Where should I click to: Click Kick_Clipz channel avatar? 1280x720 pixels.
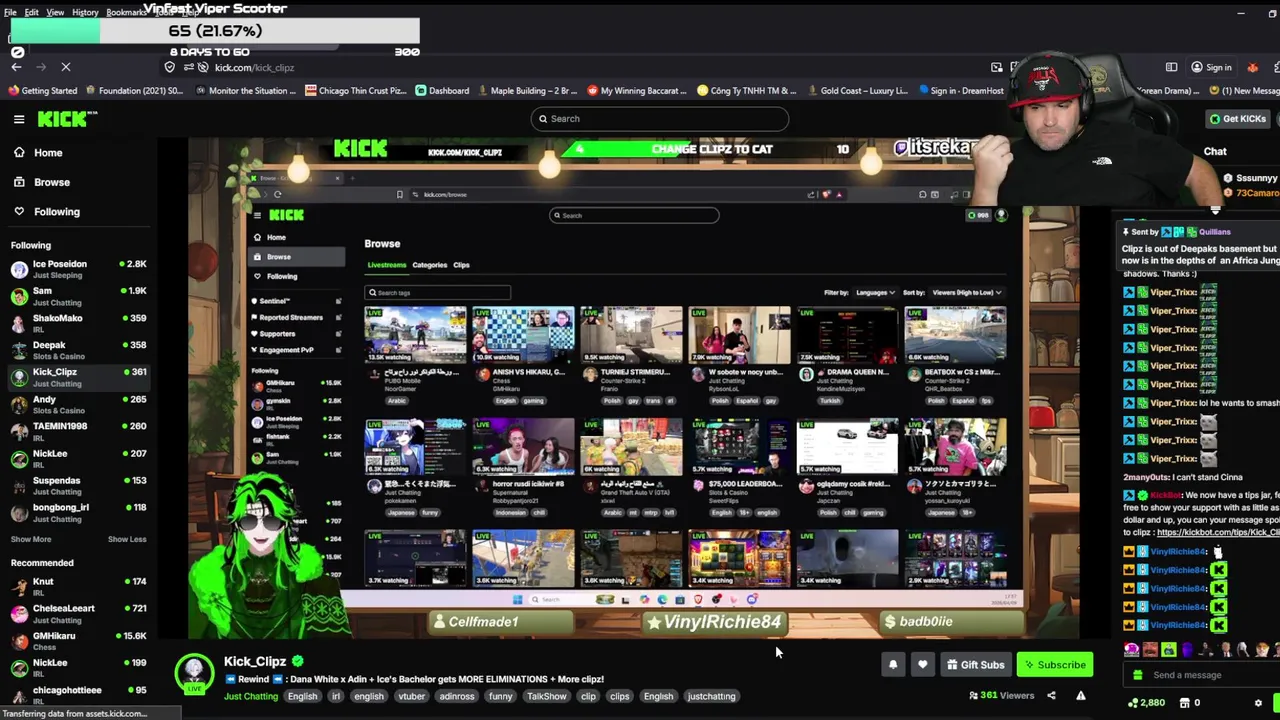194,674
